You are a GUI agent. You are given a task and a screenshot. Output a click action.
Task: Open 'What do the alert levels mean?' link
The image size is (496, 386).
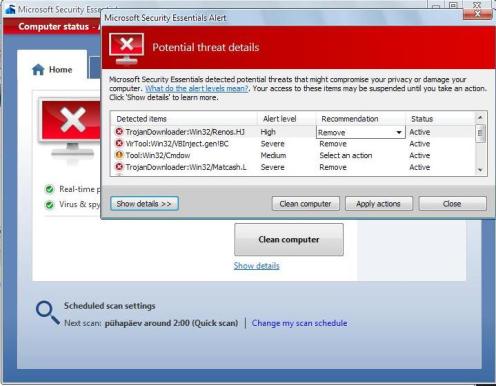(197, 89)
